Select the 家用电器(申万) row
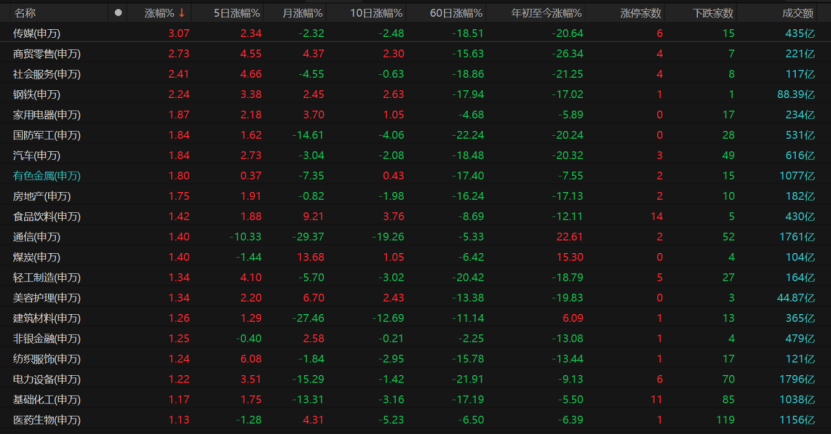 click(416, 114)
